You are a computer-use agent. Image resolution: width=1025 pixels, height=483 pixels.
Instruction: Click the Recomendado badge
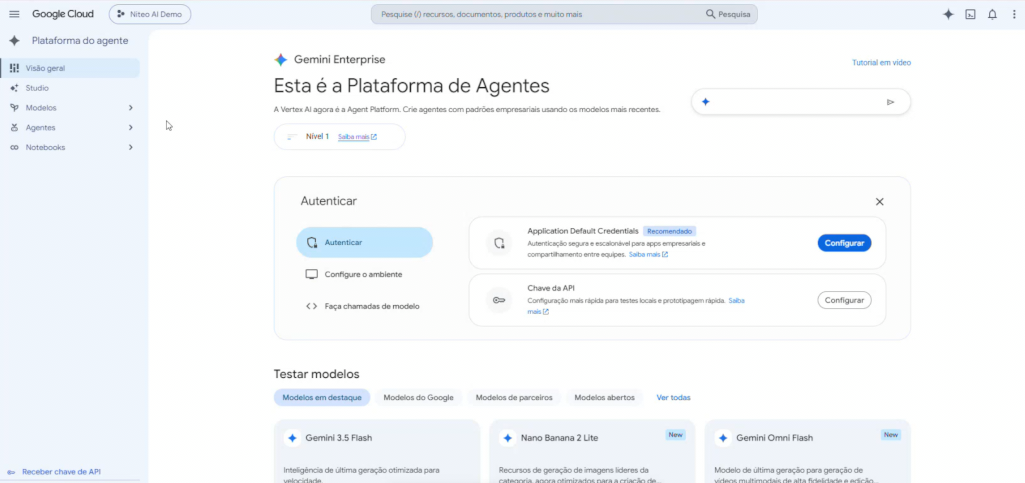(x=669, y=231)
